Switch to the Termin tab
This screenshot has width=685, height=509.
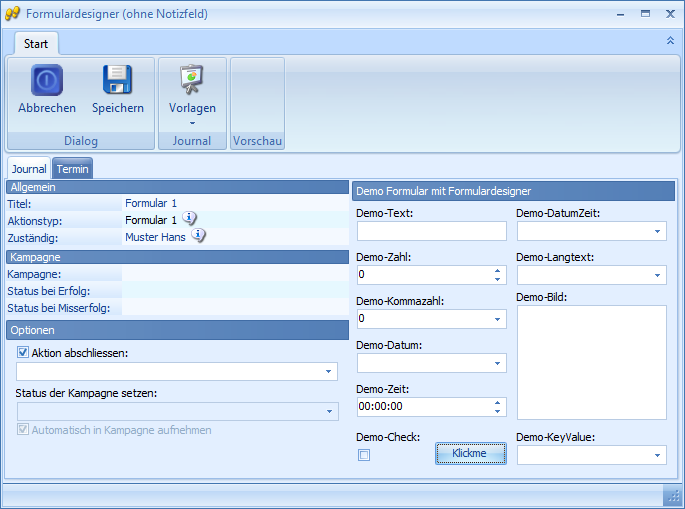[x=73, y=169]
